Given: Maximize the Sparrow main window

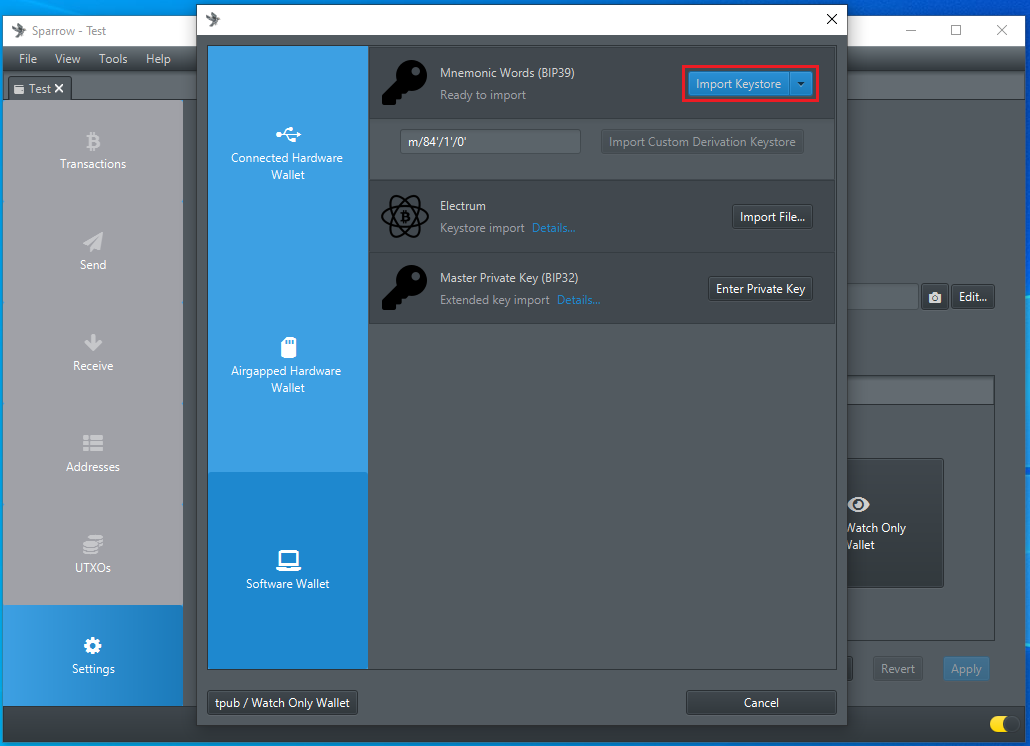Looking at the screenshot, I should tap(956, 30).
